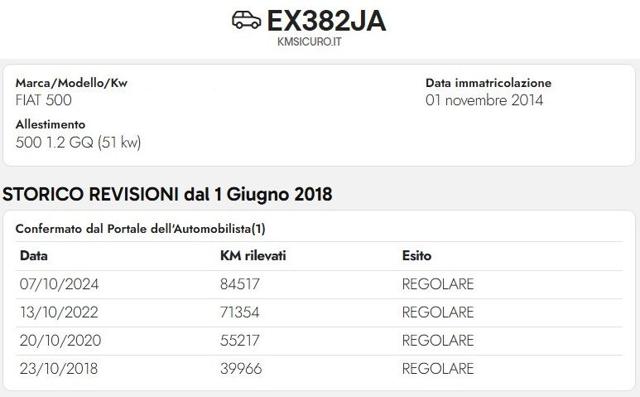Click the Esito column header
Image resolution: width=640 pixels, height=397 pixels.
click(417, 256)
